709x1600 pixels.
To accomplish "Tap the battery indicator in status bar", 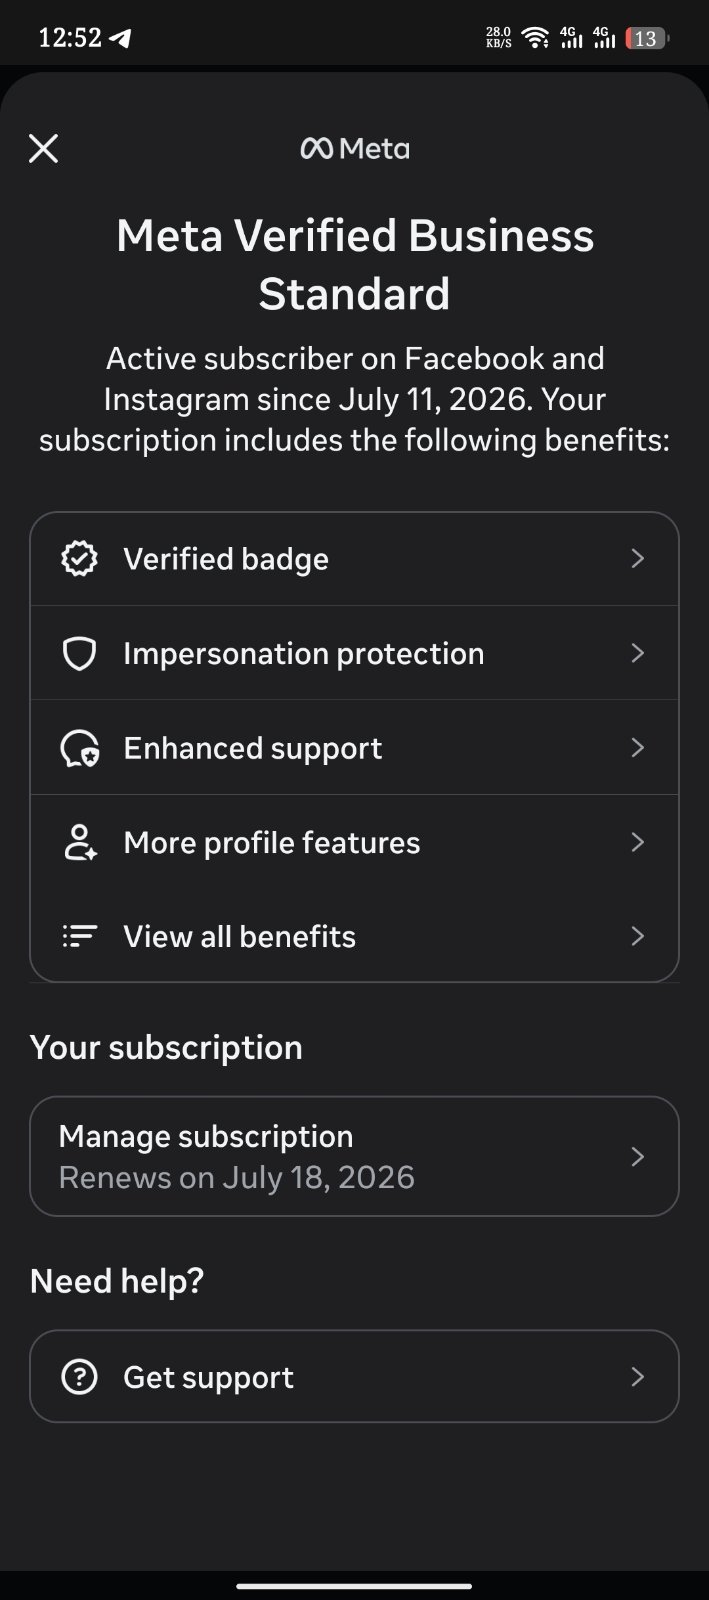I will pyautogui.click(x=647, y=39).
